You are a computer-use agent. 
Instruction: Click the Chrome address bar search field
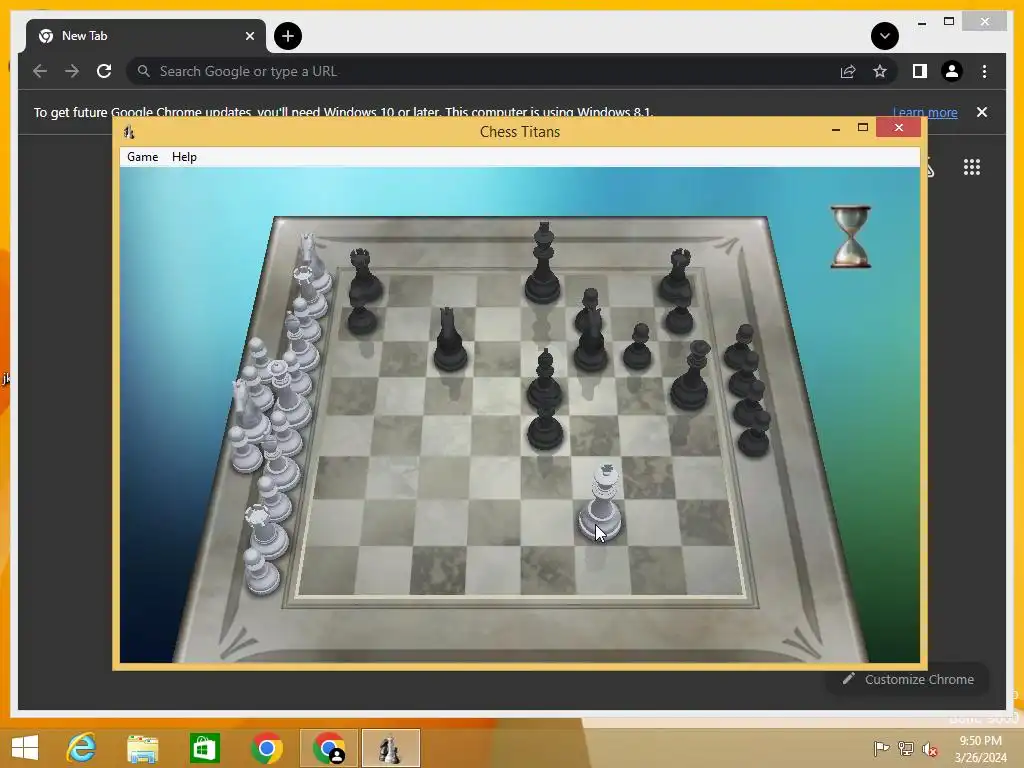pyautogui.click(x=483, y=71)
